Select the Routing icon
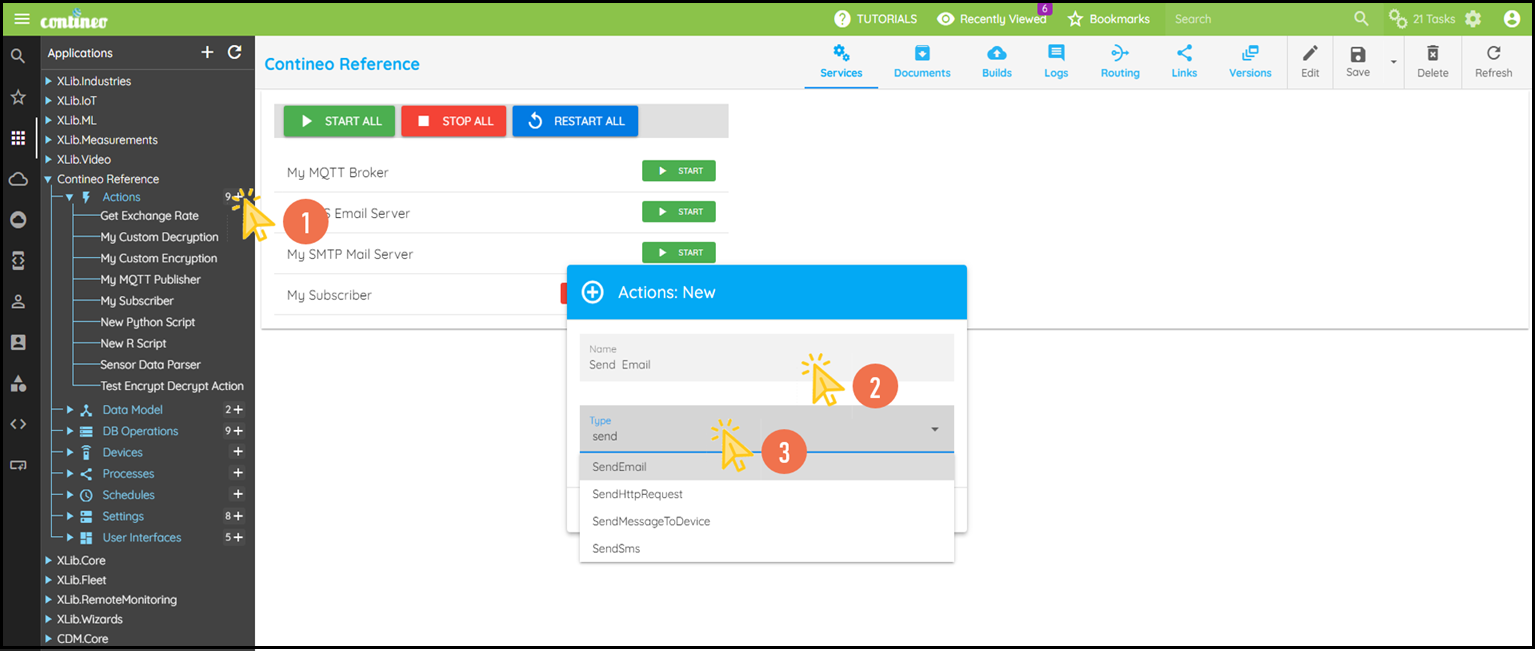The width and height of the screenshot is (1535, 651). [x=1119, y=58]
